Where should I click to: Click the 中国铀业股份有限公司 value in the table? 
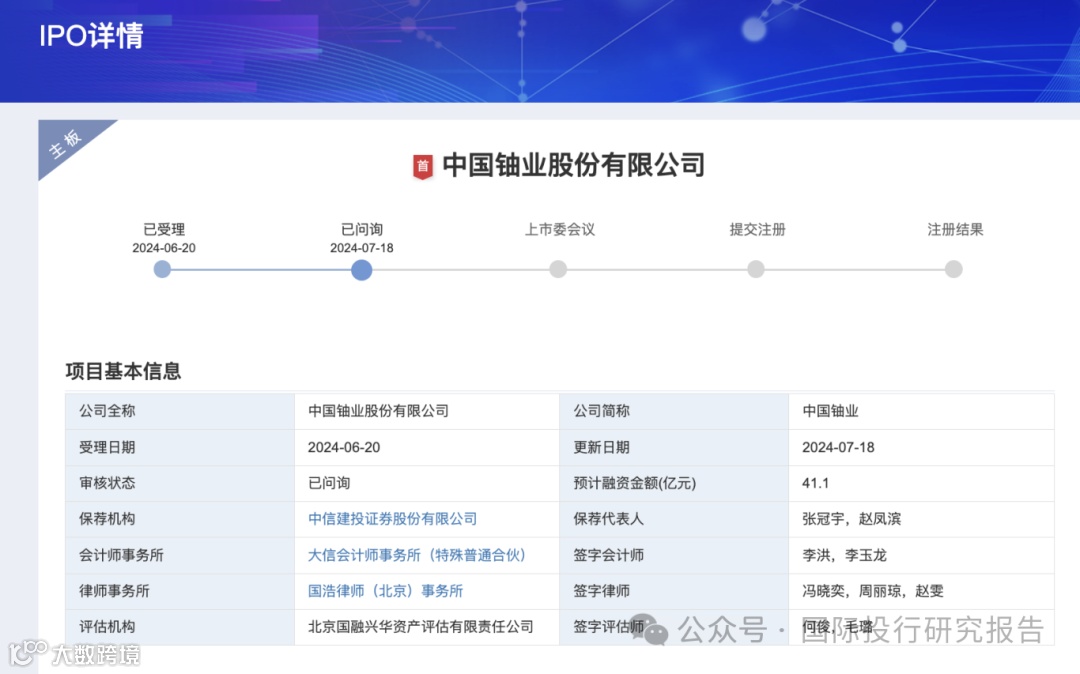coord(378,411)
